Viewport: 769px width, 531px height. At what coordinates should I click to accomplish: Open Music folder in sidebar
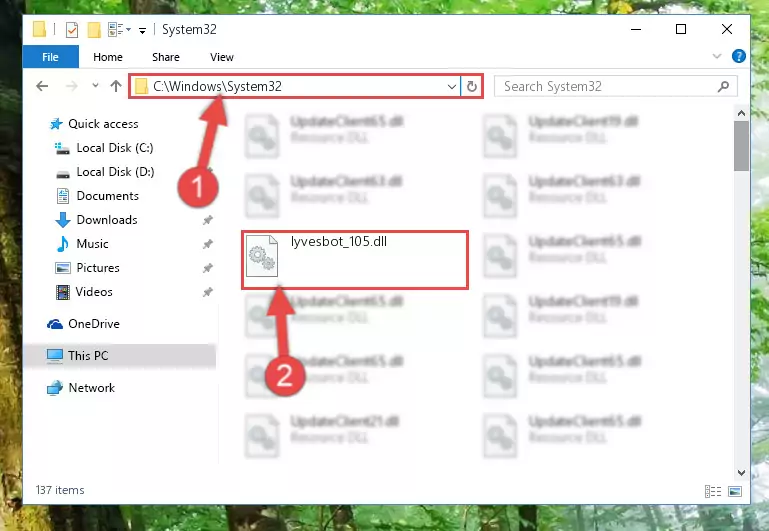pyautogui.click(x=92, y=244)
